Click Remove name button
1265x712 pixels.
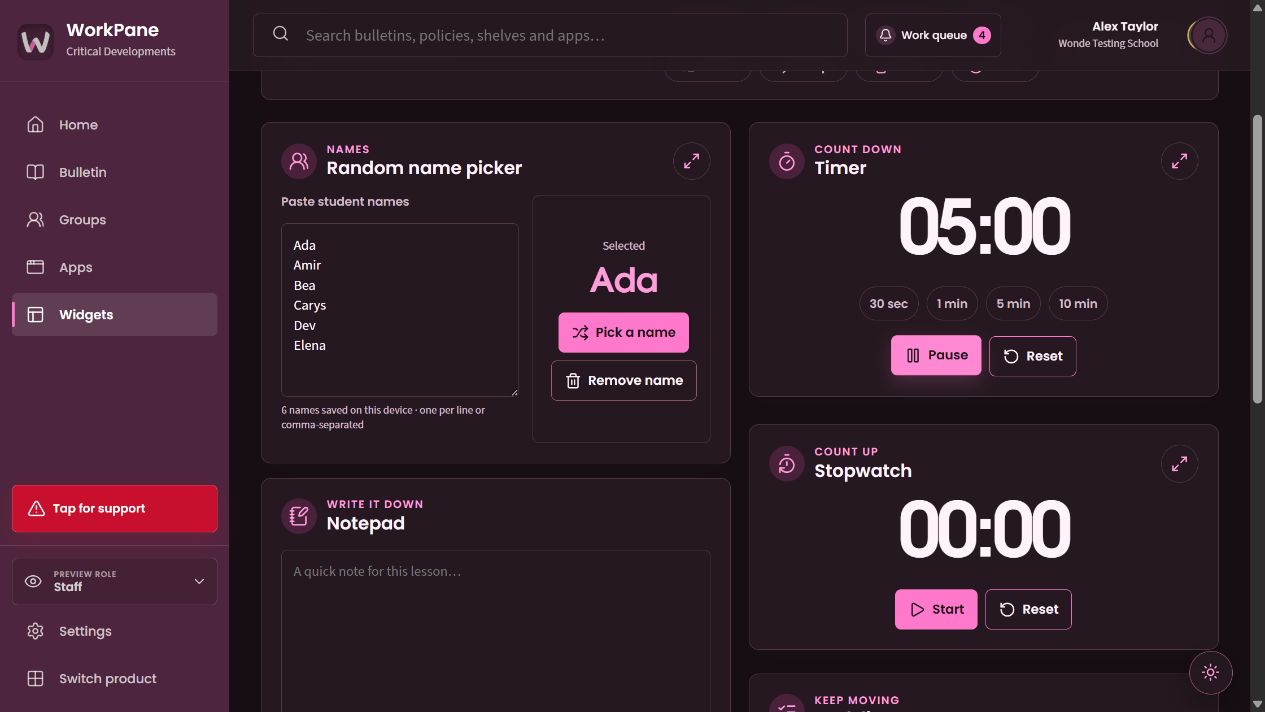[623, 380]
